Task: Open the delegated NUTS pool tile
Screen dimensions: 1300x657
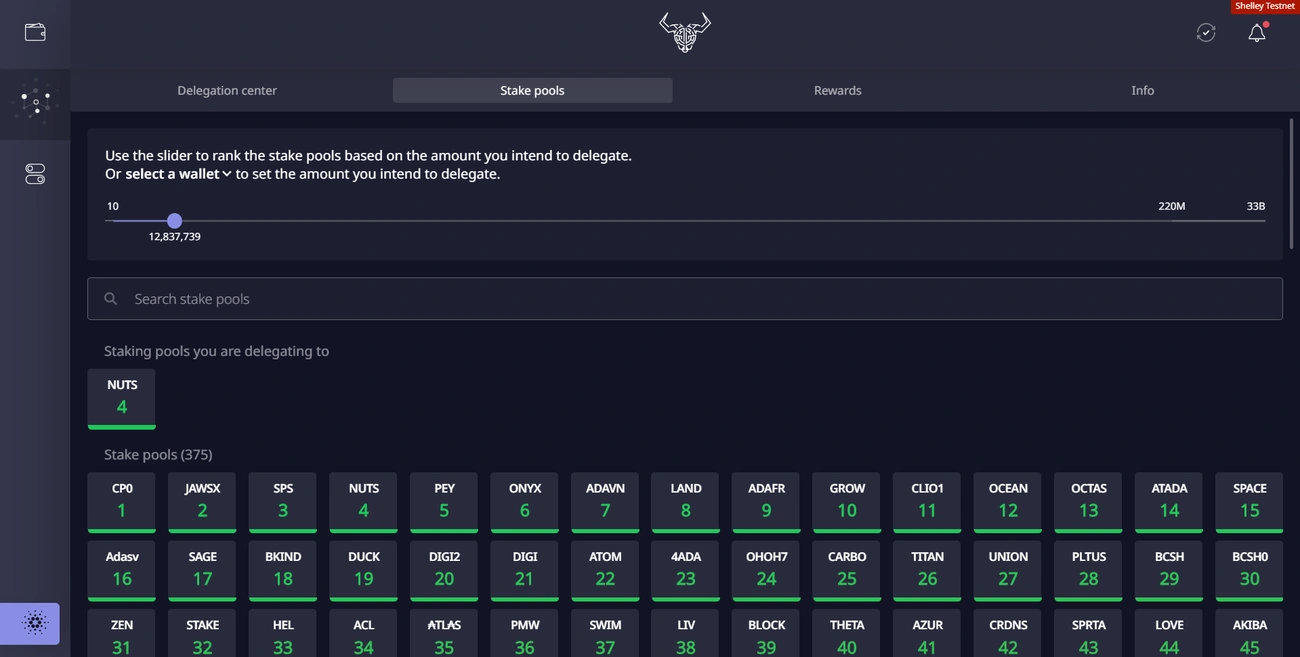Action: [121, 397]
